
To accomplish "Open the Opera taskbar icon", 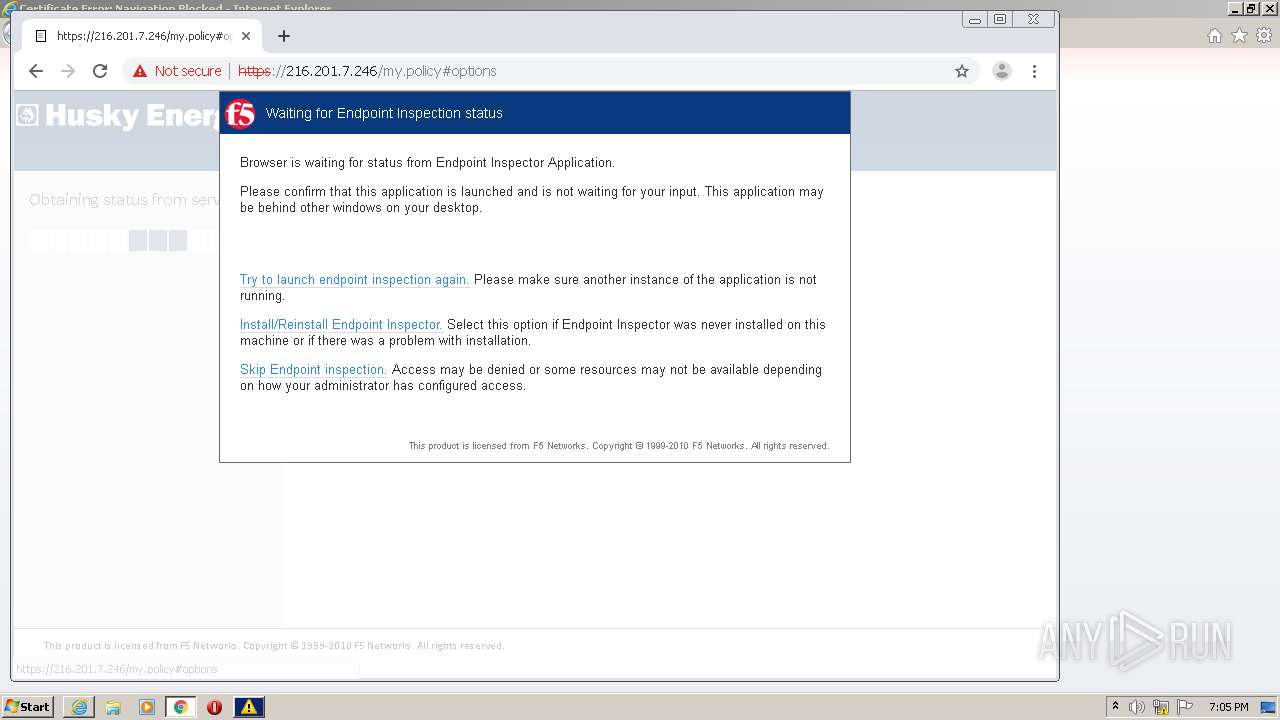I will coord(214,707).
